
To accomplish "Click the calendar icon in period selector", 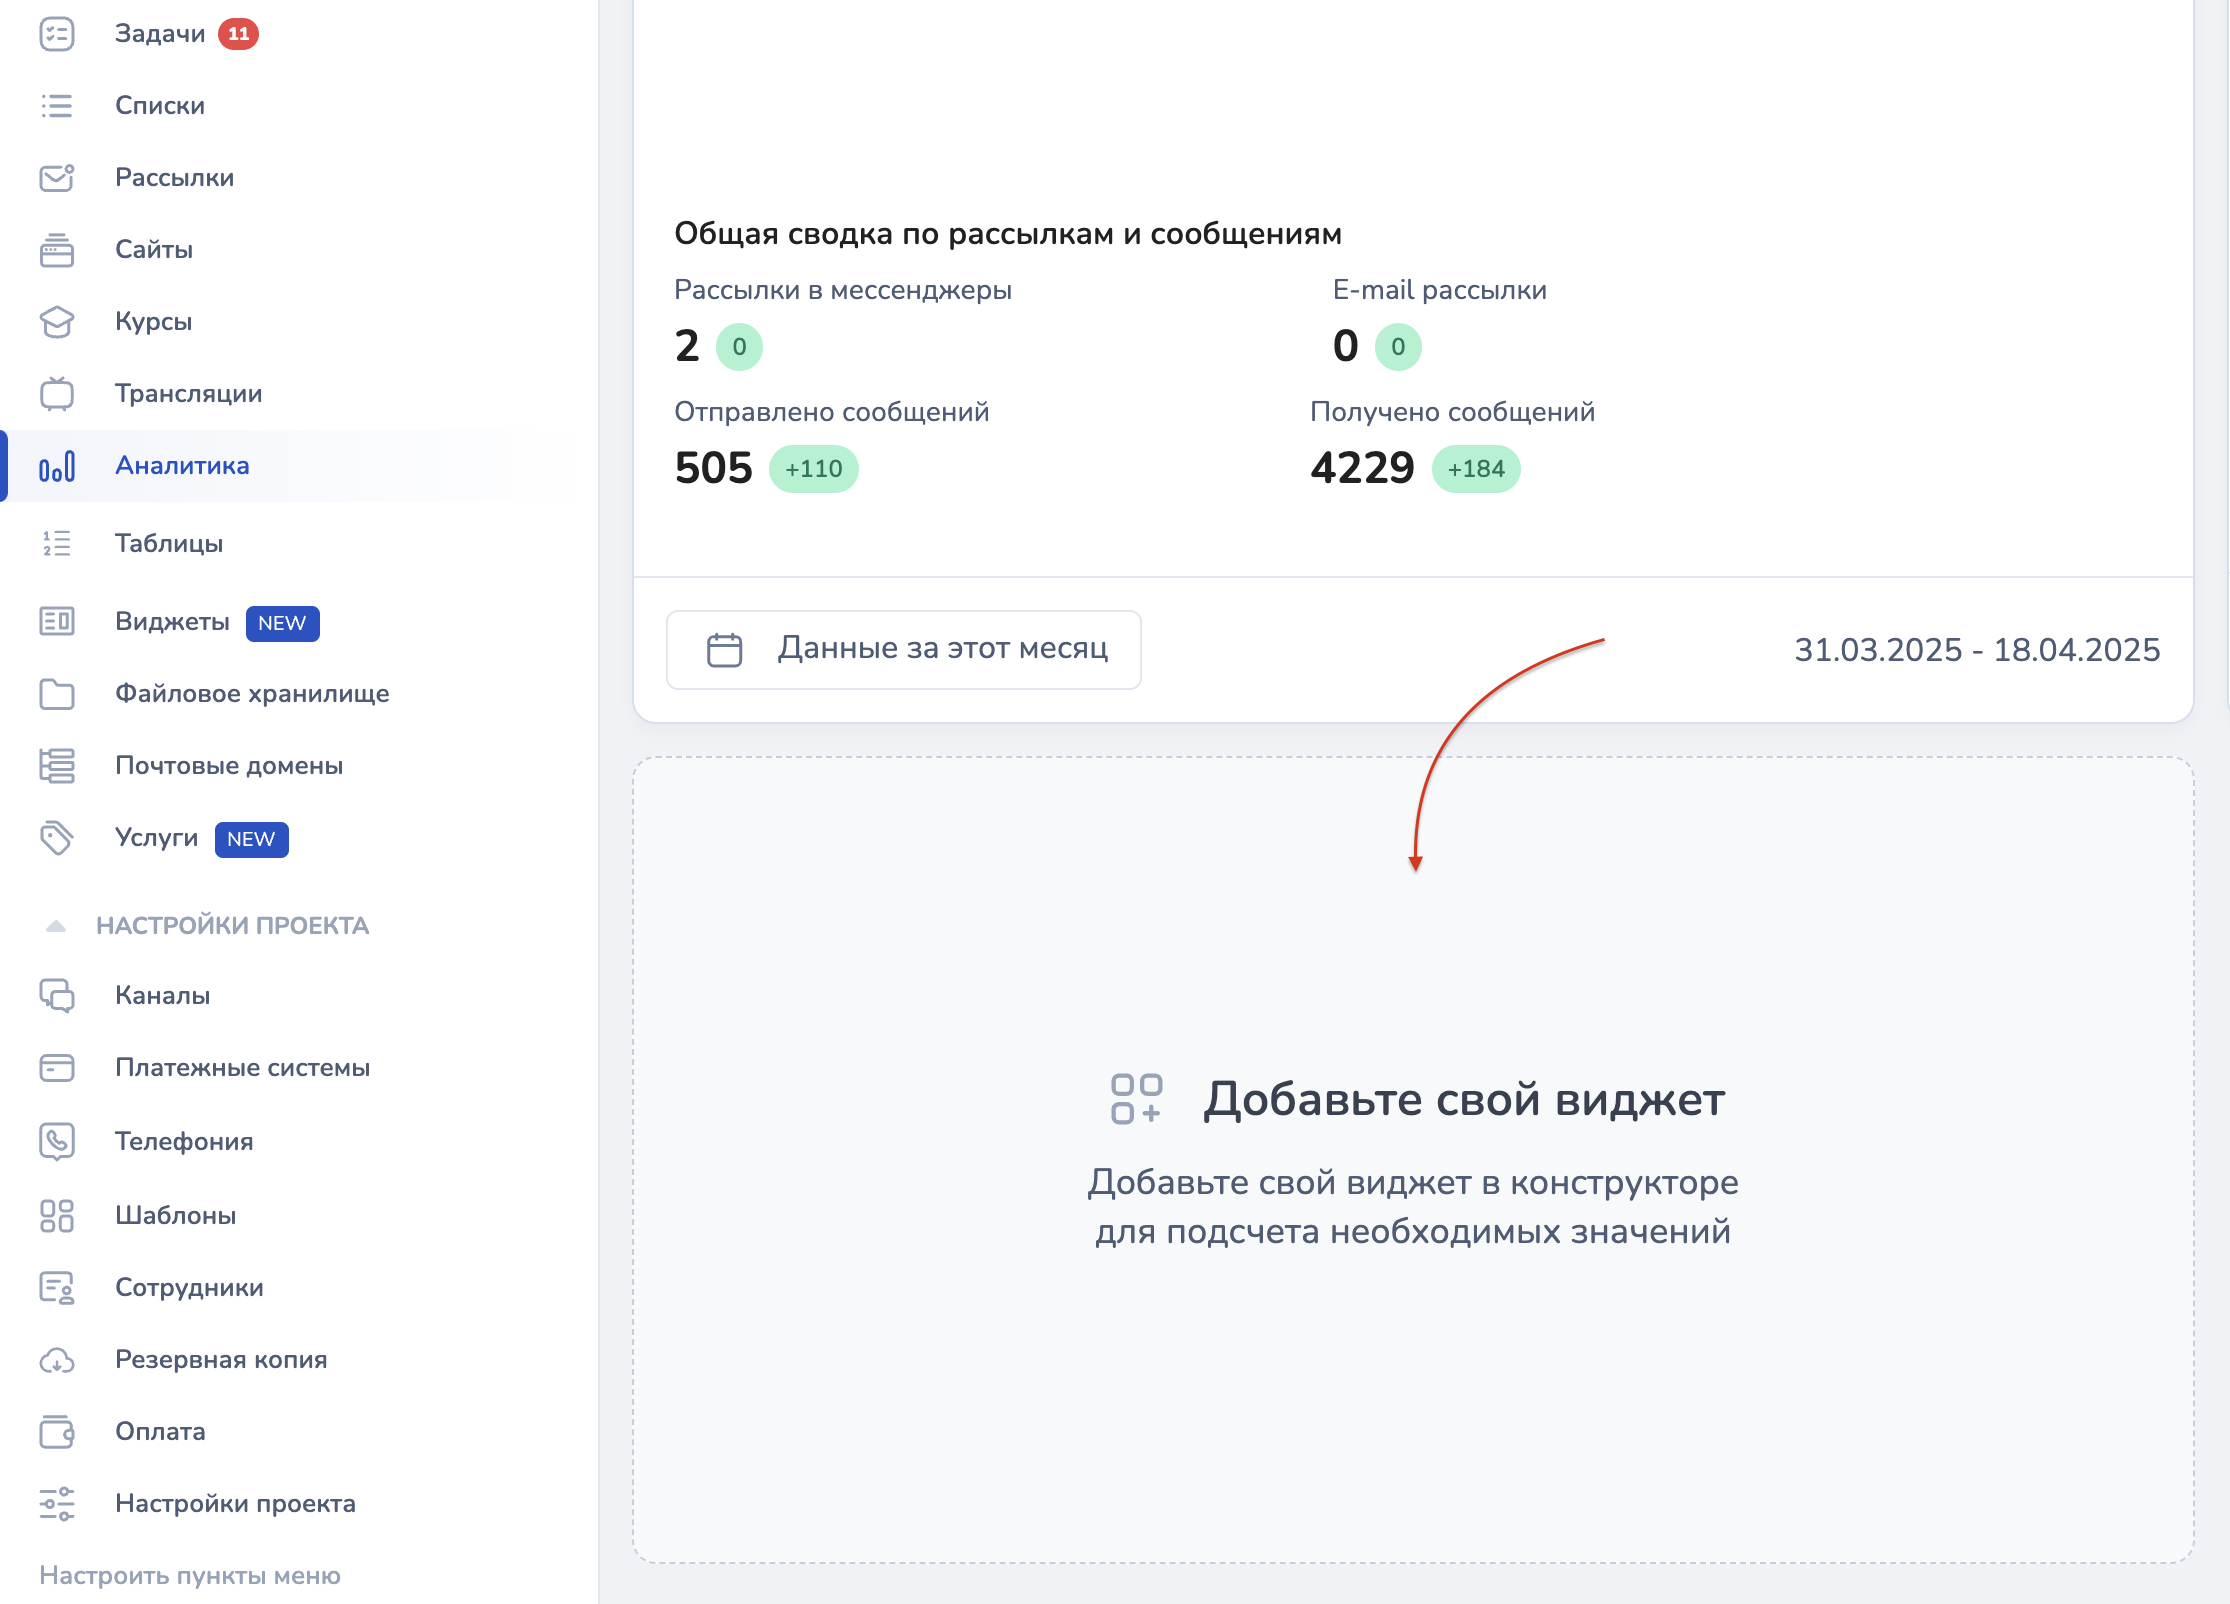I will 724,650.
